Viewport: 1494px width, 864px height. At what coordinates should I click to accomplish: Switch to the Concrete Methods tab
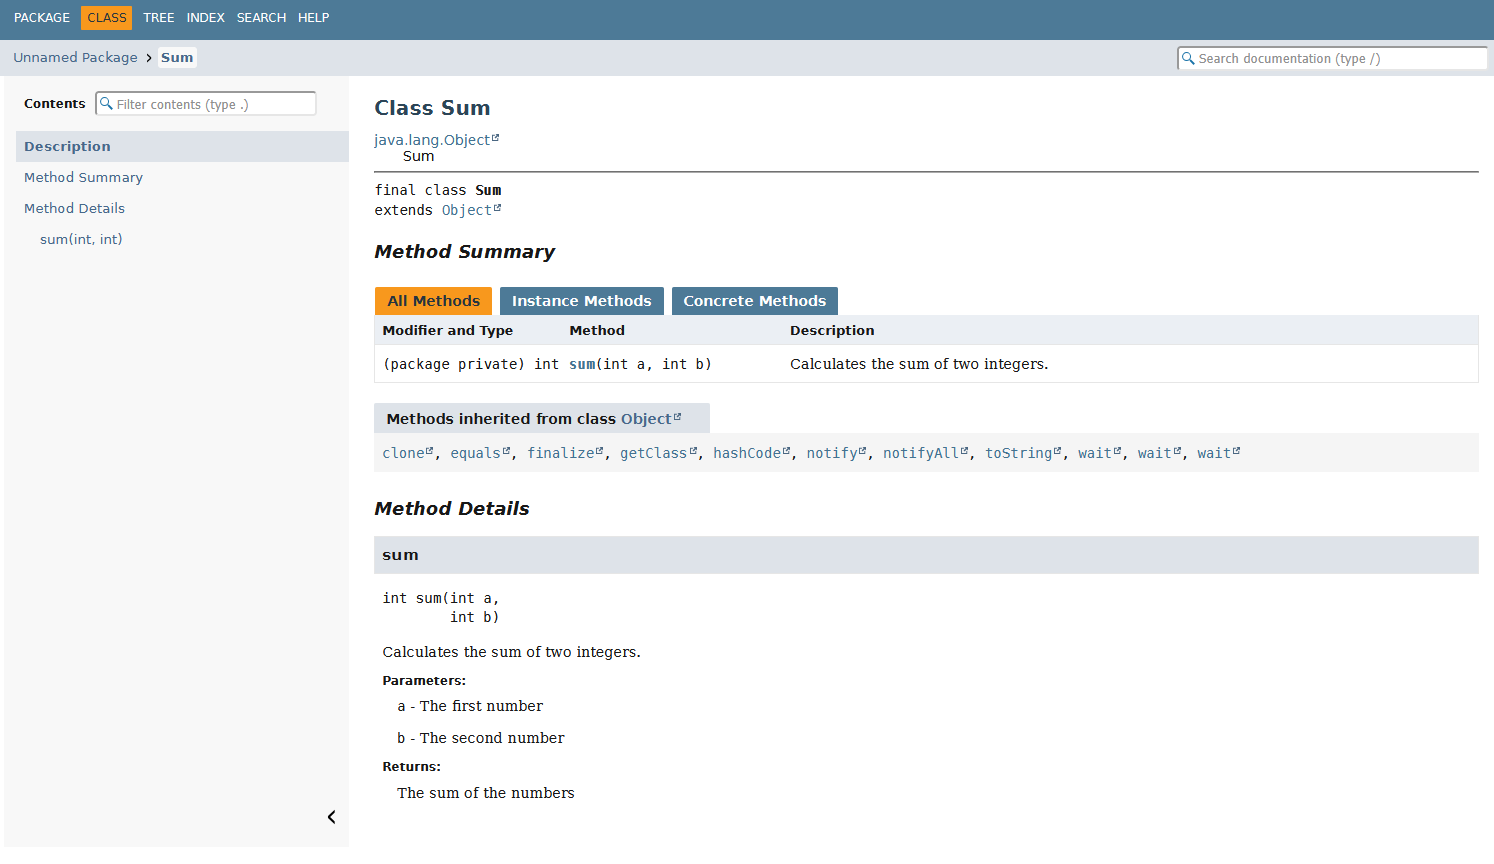[754, 301]
